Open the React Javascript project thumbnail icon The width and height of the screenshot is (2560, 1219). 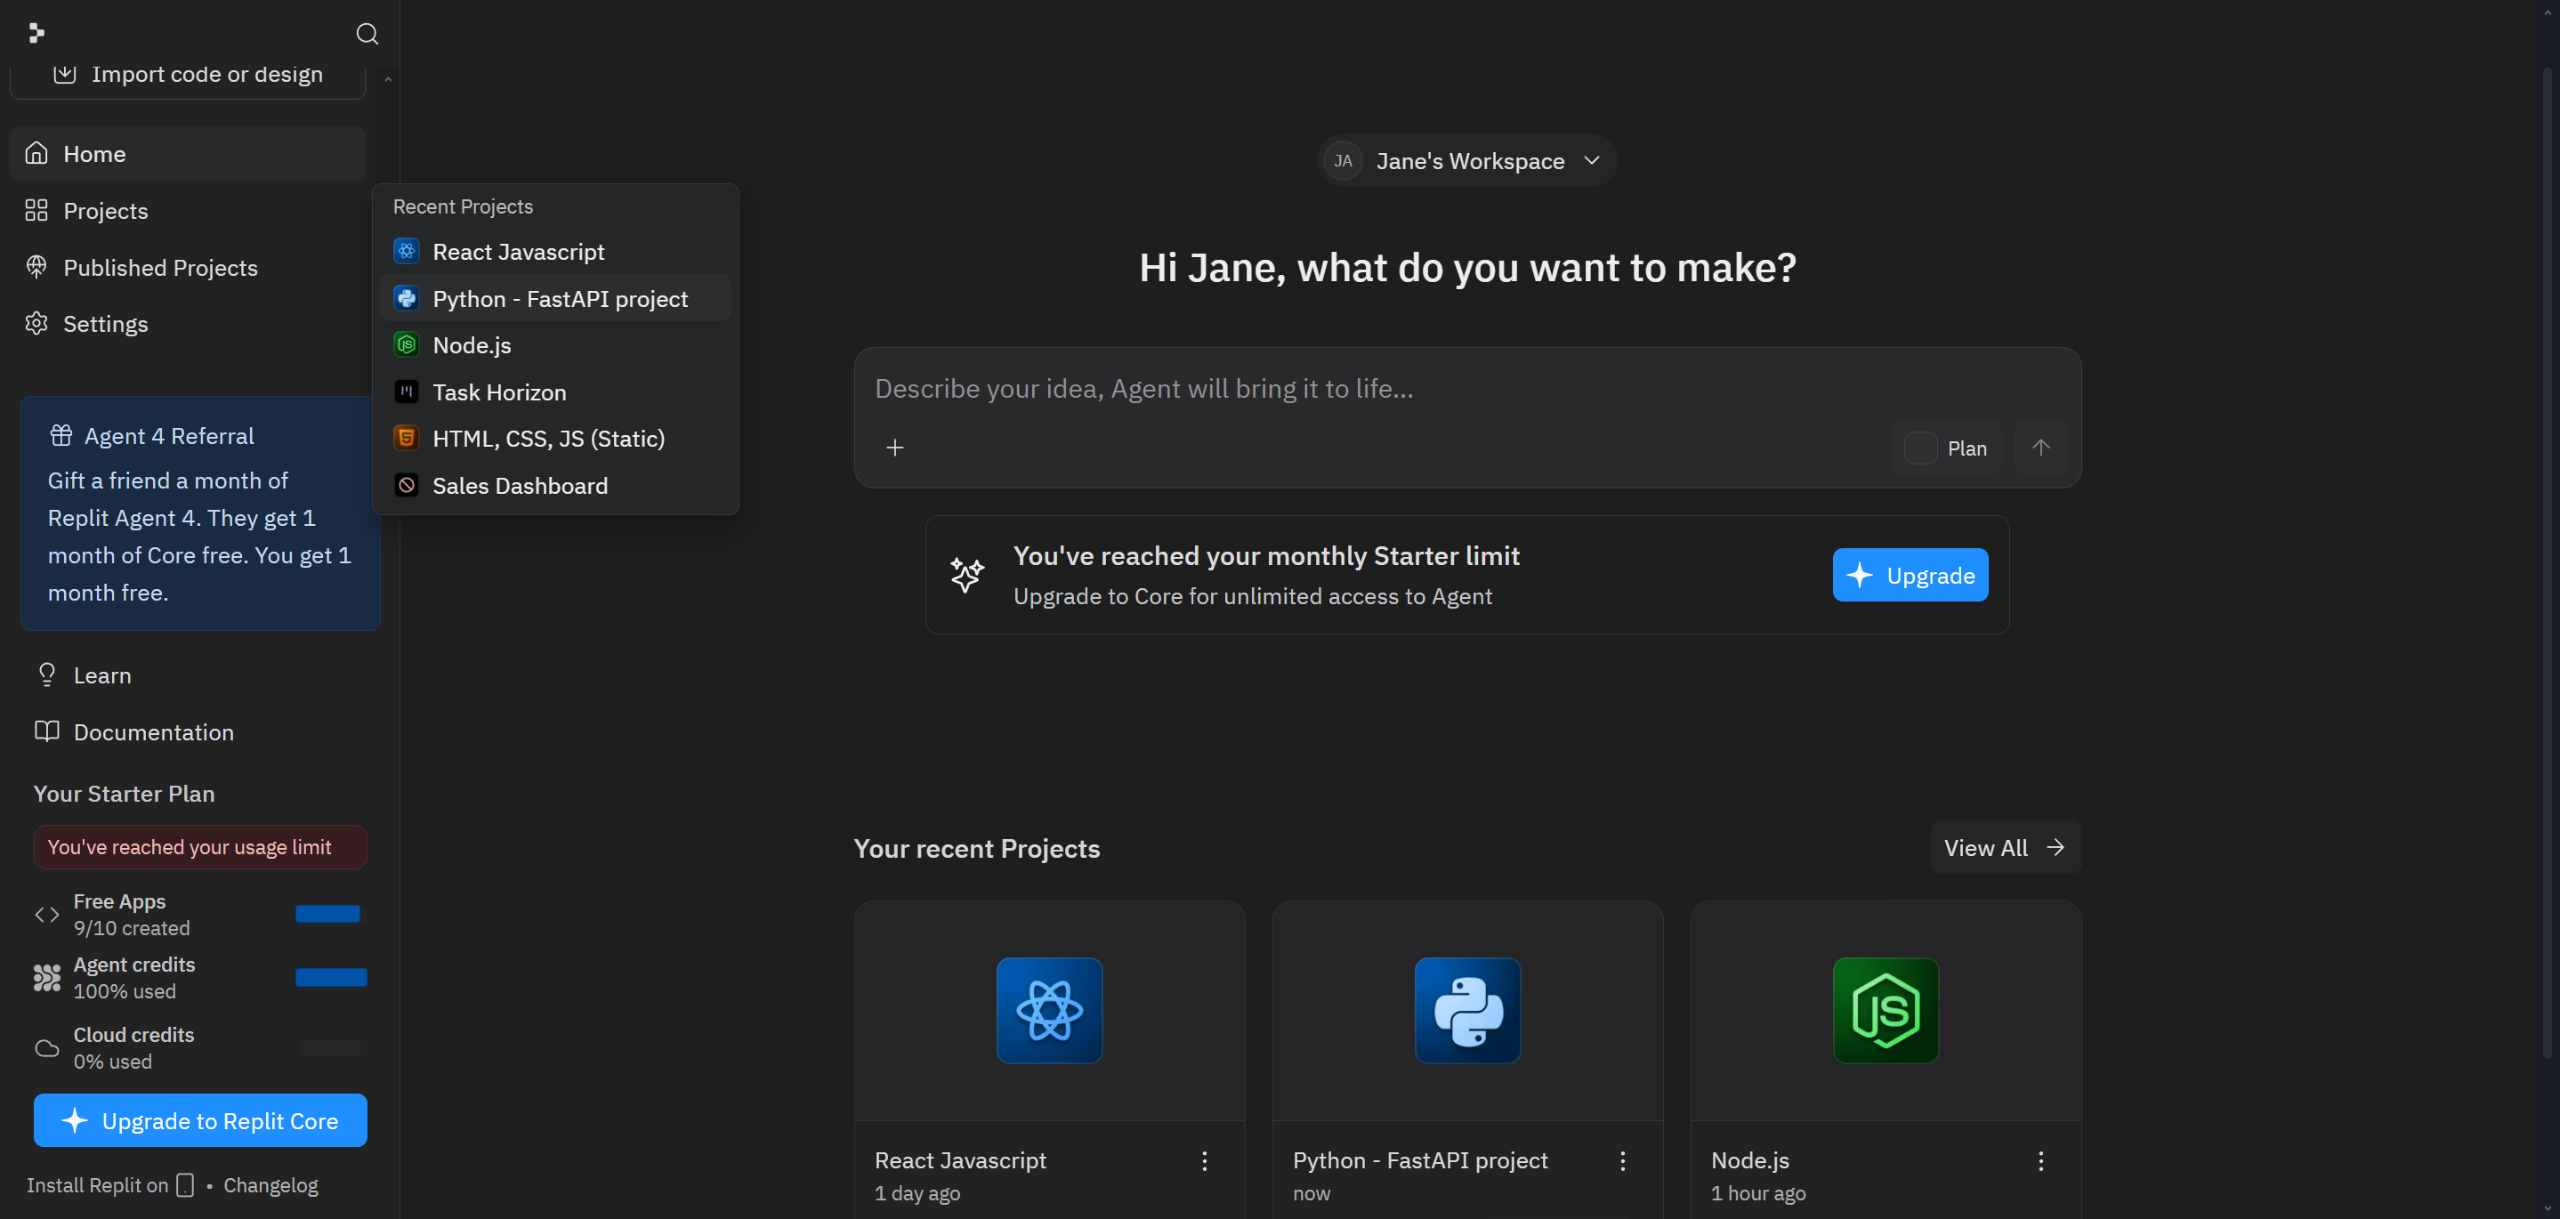coord(1049,1010)
